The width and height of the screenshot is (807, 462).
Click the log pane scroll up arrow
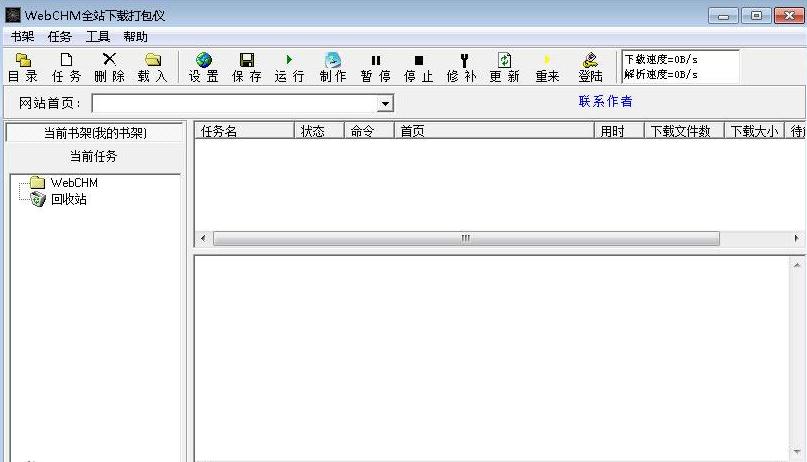click(x=797, y=265)
